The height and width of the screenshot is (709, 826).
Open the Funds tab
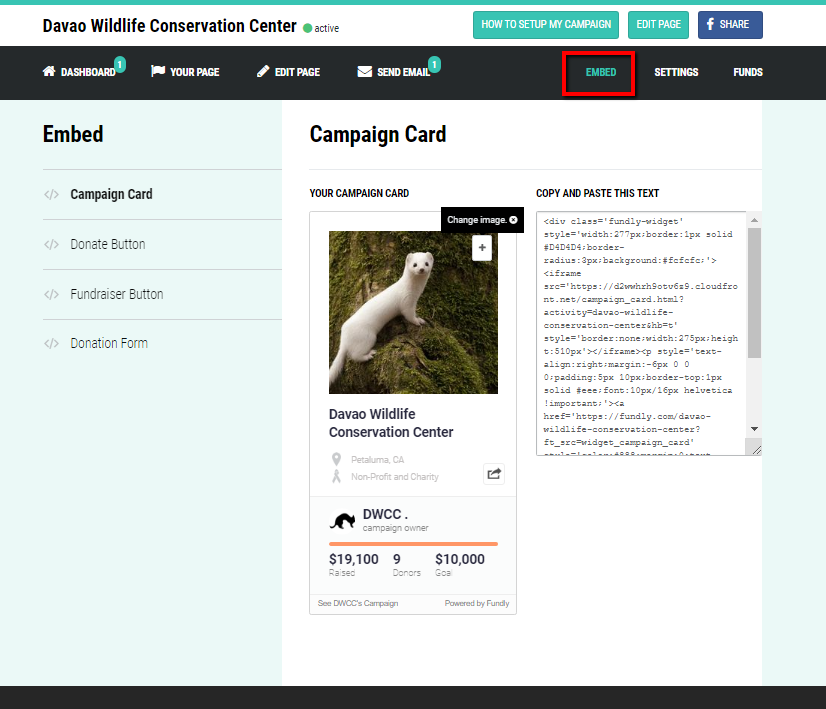tap(748, 72)
